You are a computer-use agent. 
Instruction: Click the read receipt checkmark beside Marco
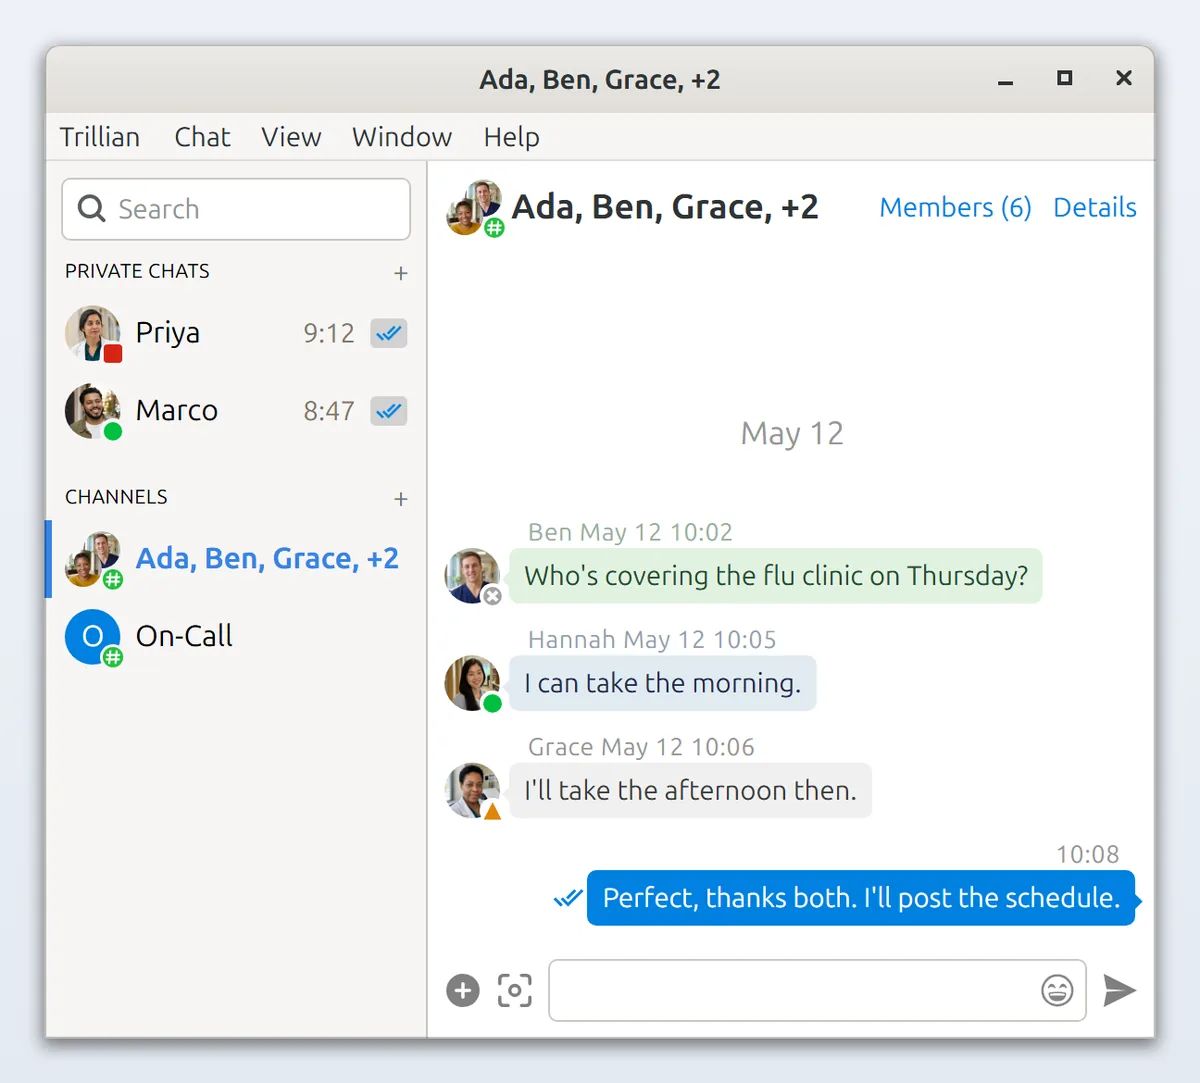coord(389,411)
